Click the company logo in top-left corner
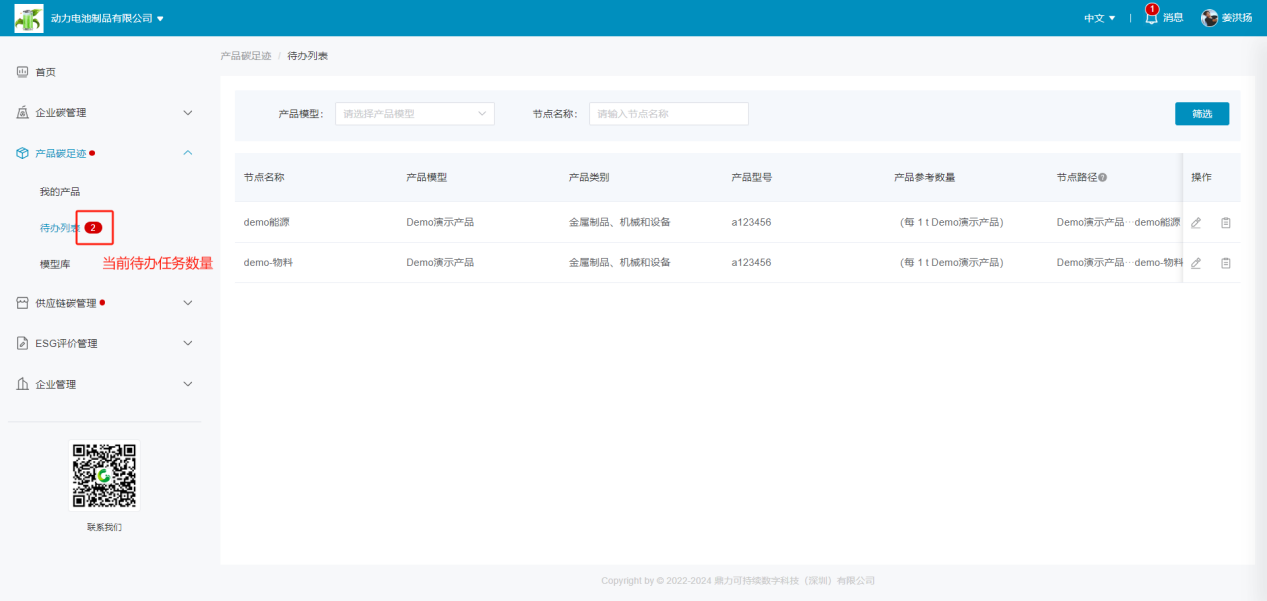The width and height of the screenshot is (1267, 601). (x=29, y=18)
